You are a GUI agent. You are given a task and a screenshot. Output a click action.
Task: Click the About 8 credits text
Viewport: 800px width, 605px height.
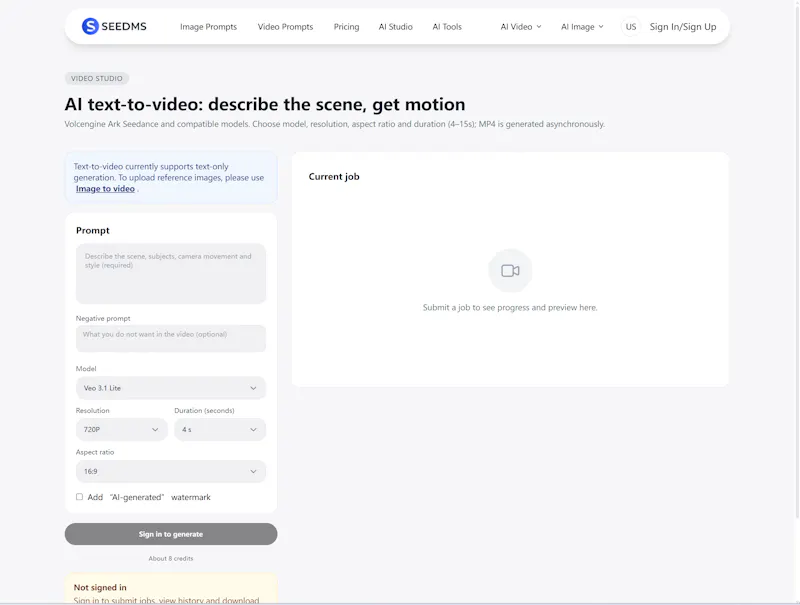(x=171, y=559)
